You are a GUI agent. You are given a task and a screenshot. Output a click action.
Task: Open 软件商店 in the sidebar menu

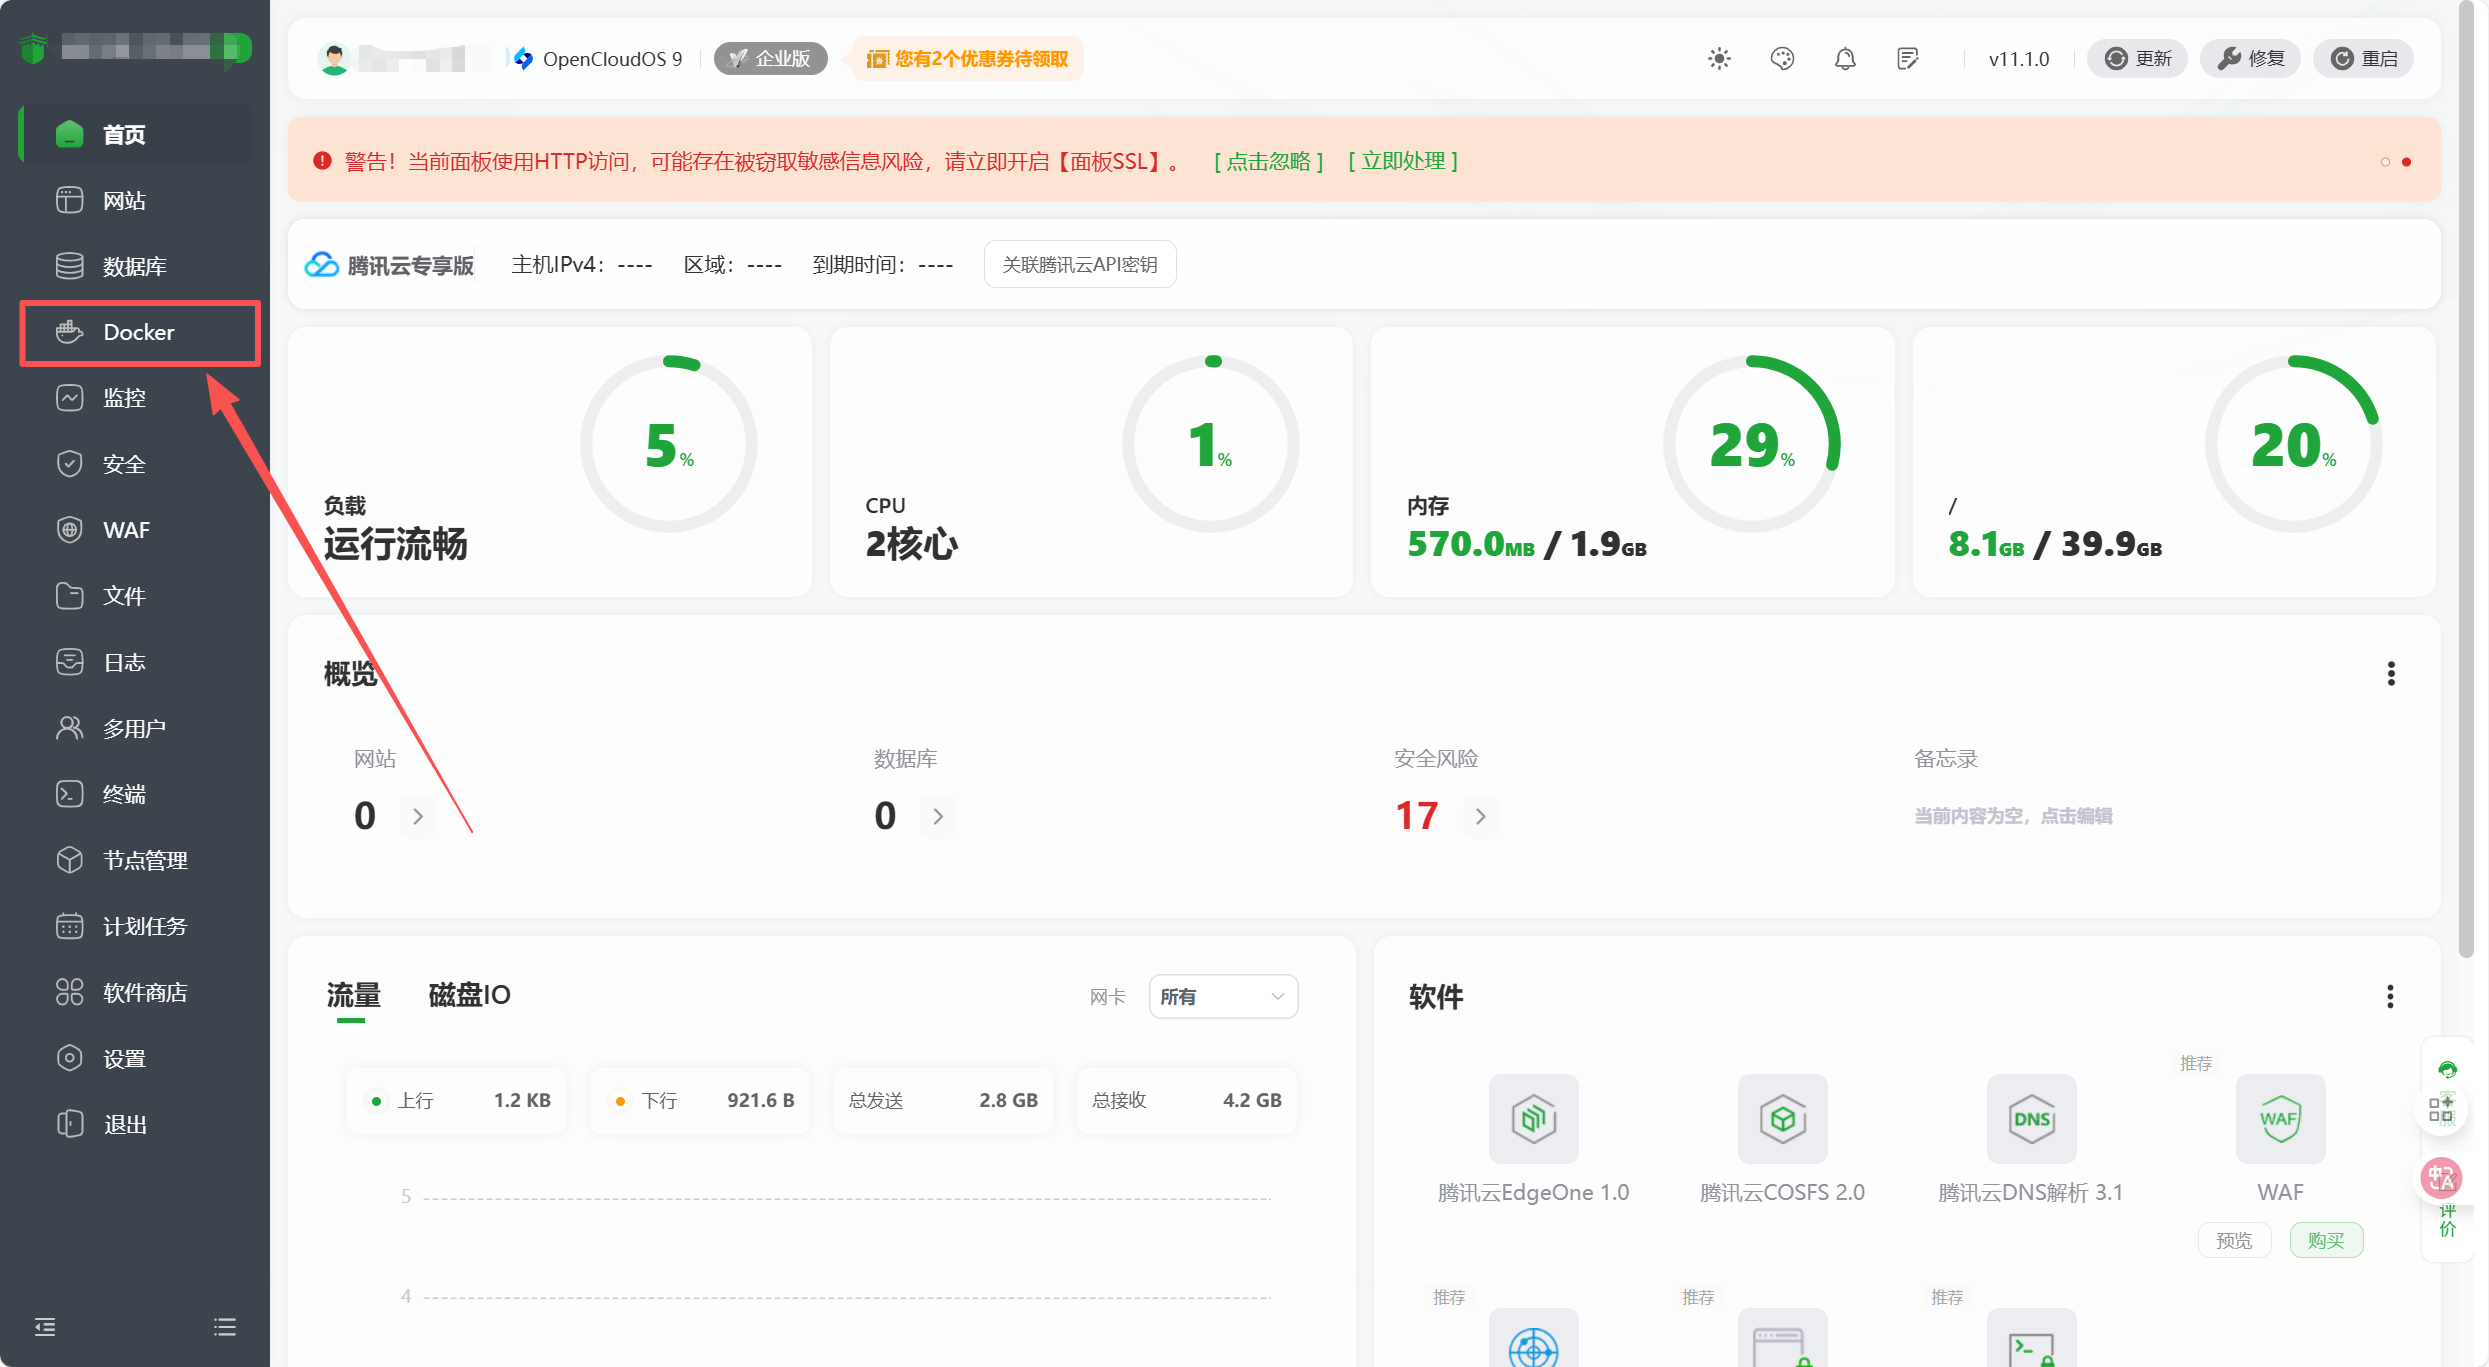pyautogui.click(x=145, y=992)
